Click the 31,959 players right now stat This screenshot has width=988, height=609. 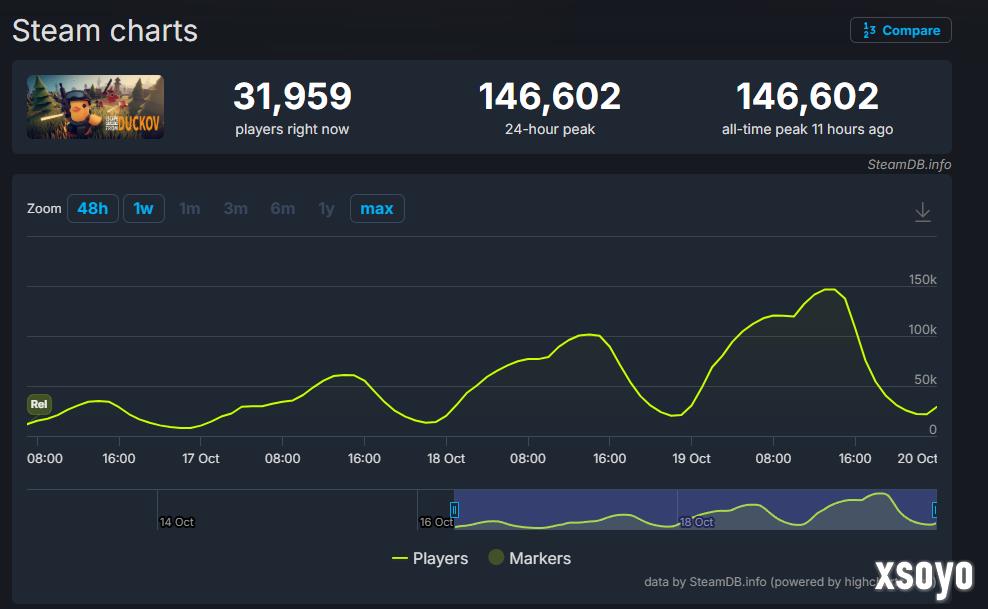(x=292, y=97)
